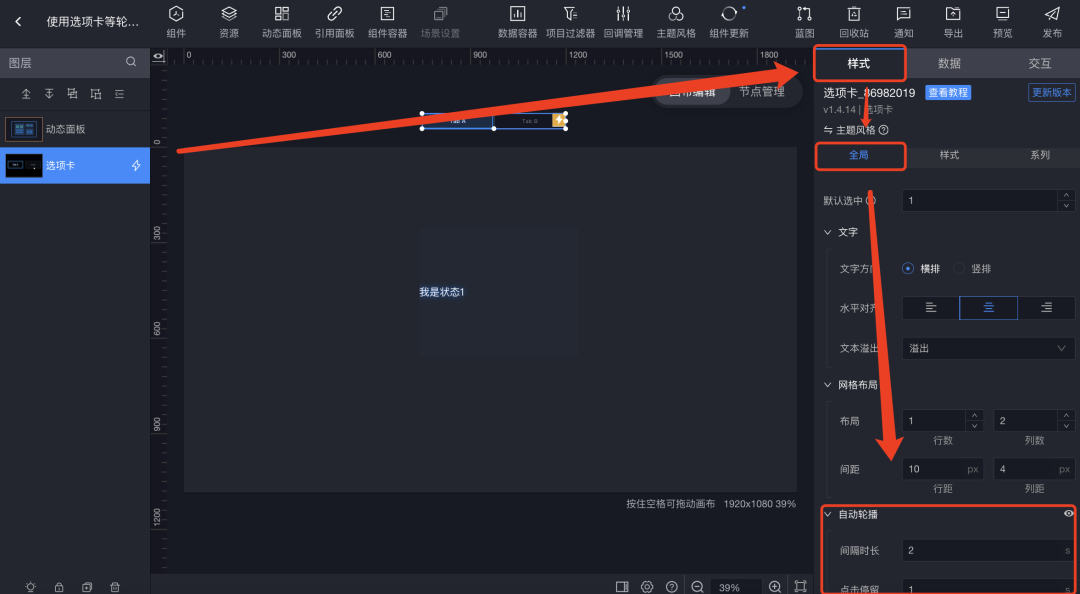The height and width of the screenshot is (594, 1080).
Task: Select the 选项卡 layer
Action: coord(75,165)
